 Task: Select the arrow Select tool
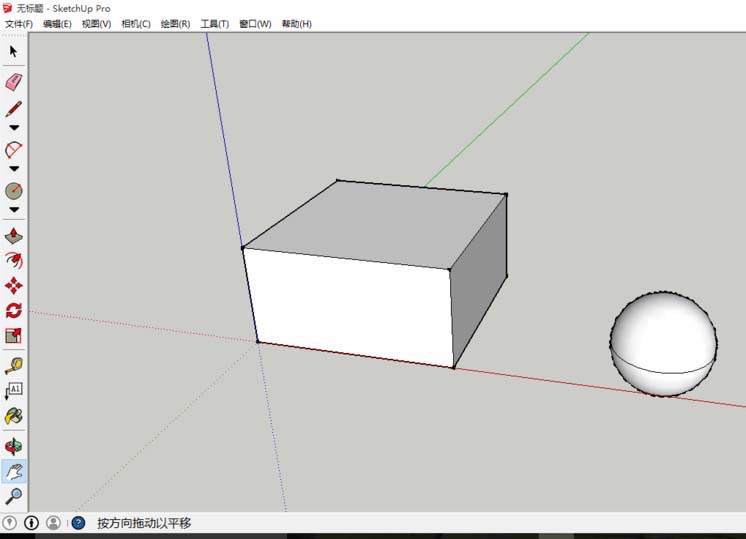(14, 51)
